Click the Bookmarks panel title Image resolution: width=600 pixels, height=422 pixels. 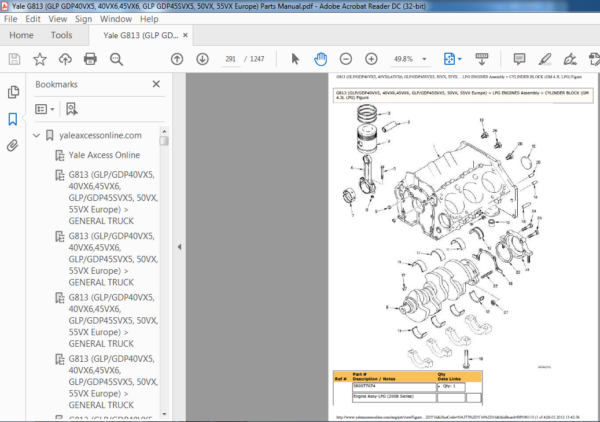pos(56,84)
